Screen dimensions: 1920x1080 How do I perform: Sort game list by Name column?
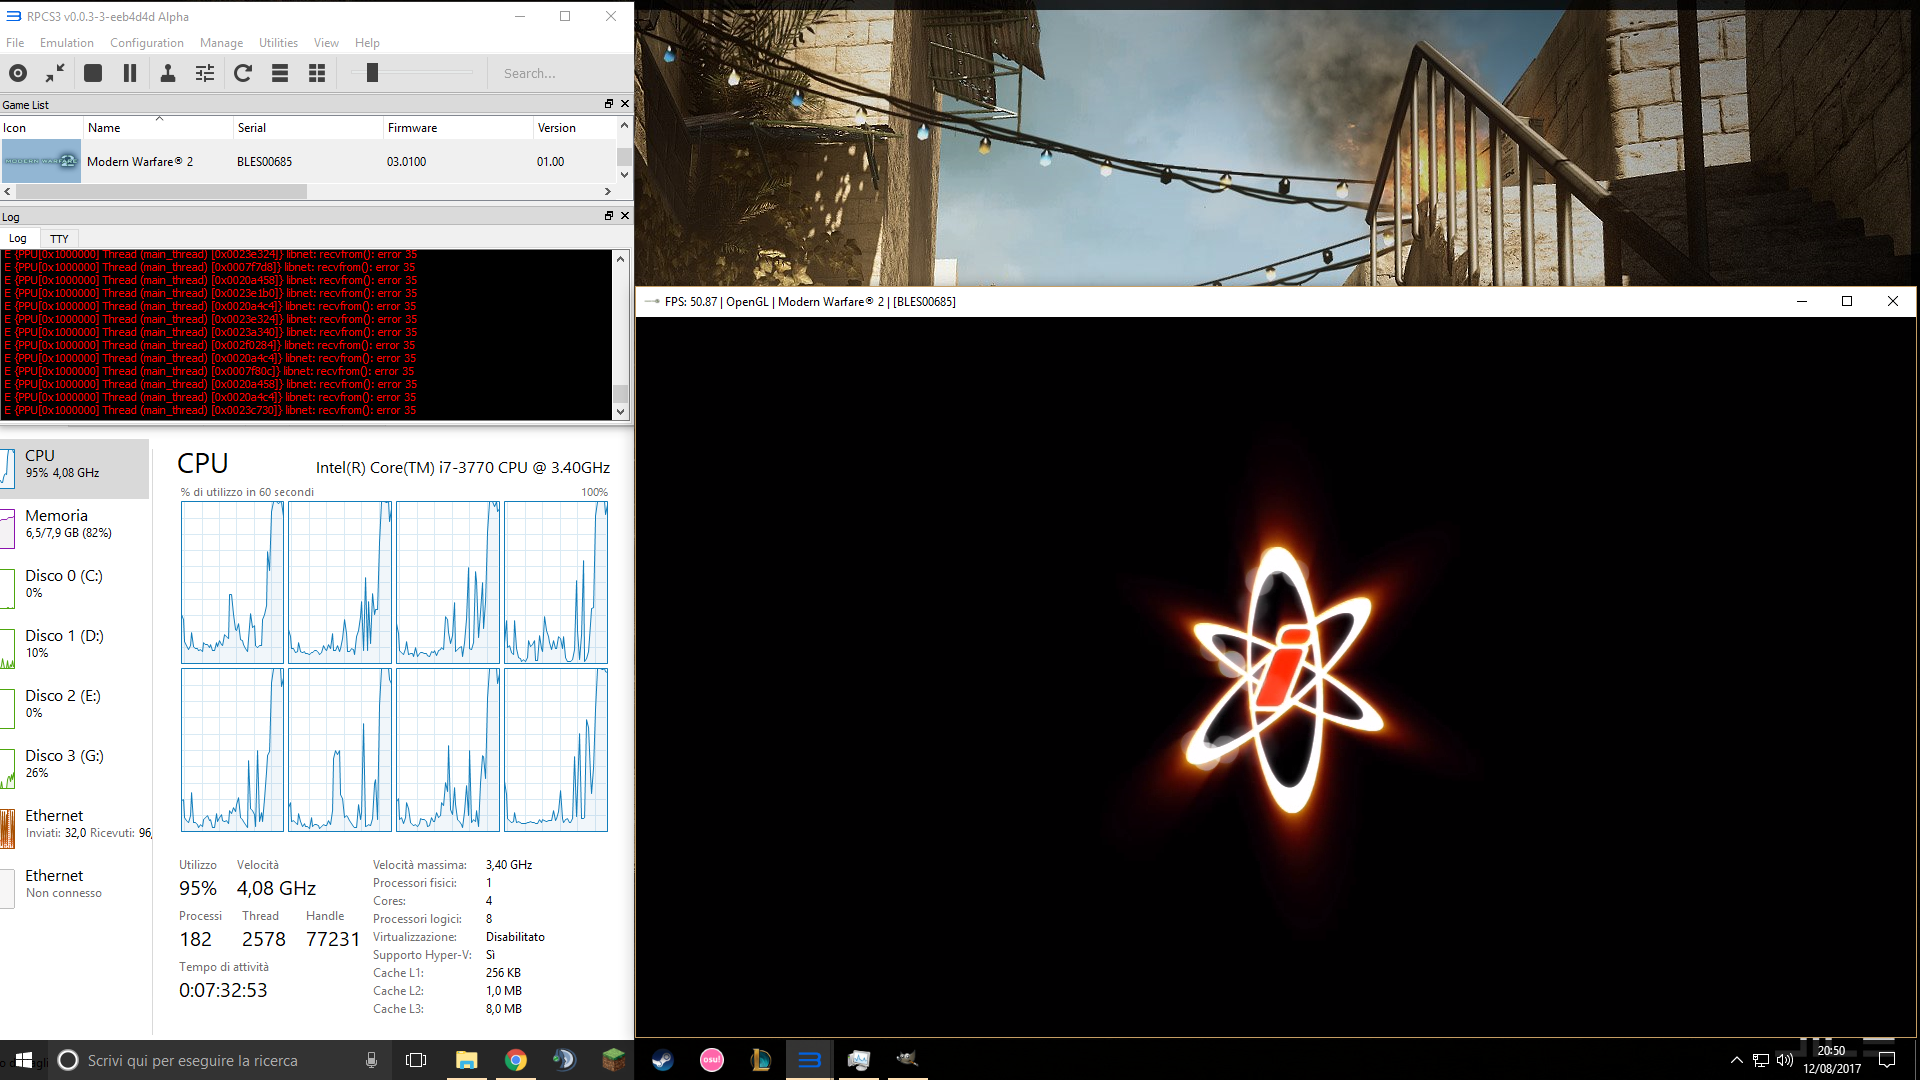104,128
